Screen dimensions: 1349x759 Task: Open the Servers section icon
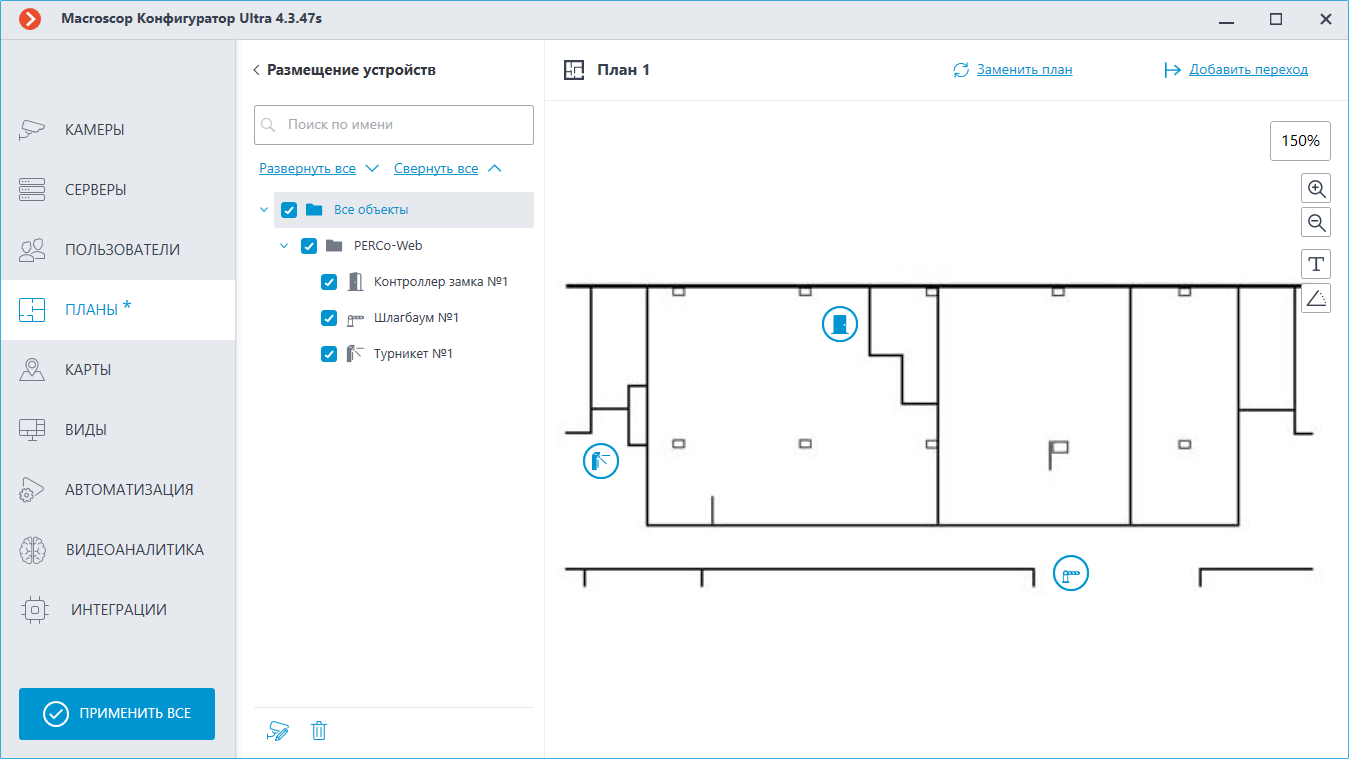(32, 189)
